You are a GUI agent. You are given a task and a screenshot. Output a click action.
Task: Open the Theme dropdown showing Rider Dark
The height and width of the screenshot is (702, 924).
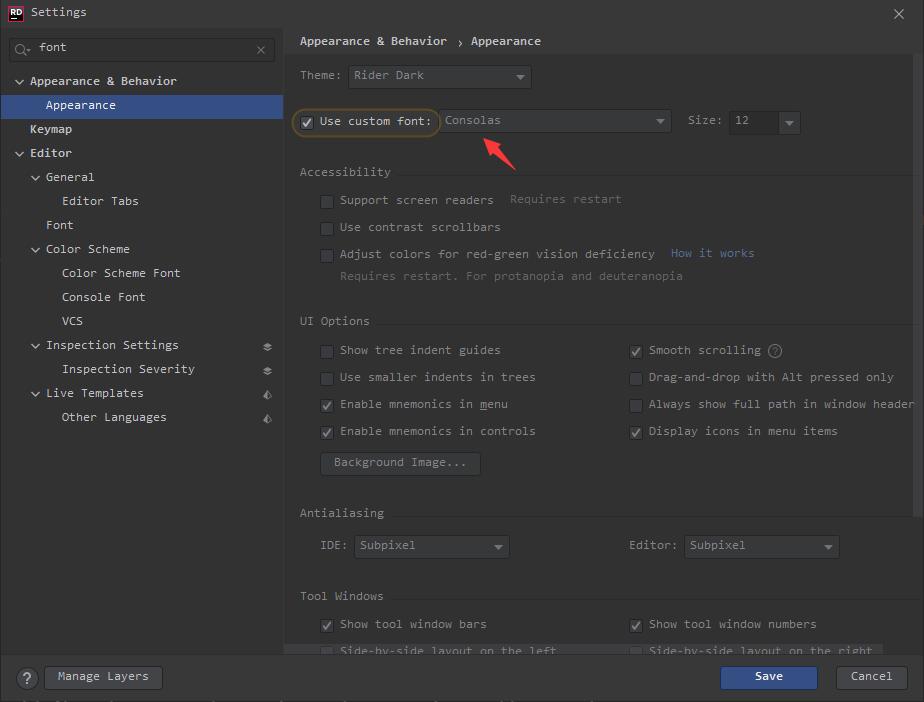pyautogui.click(x=439, y=76)
